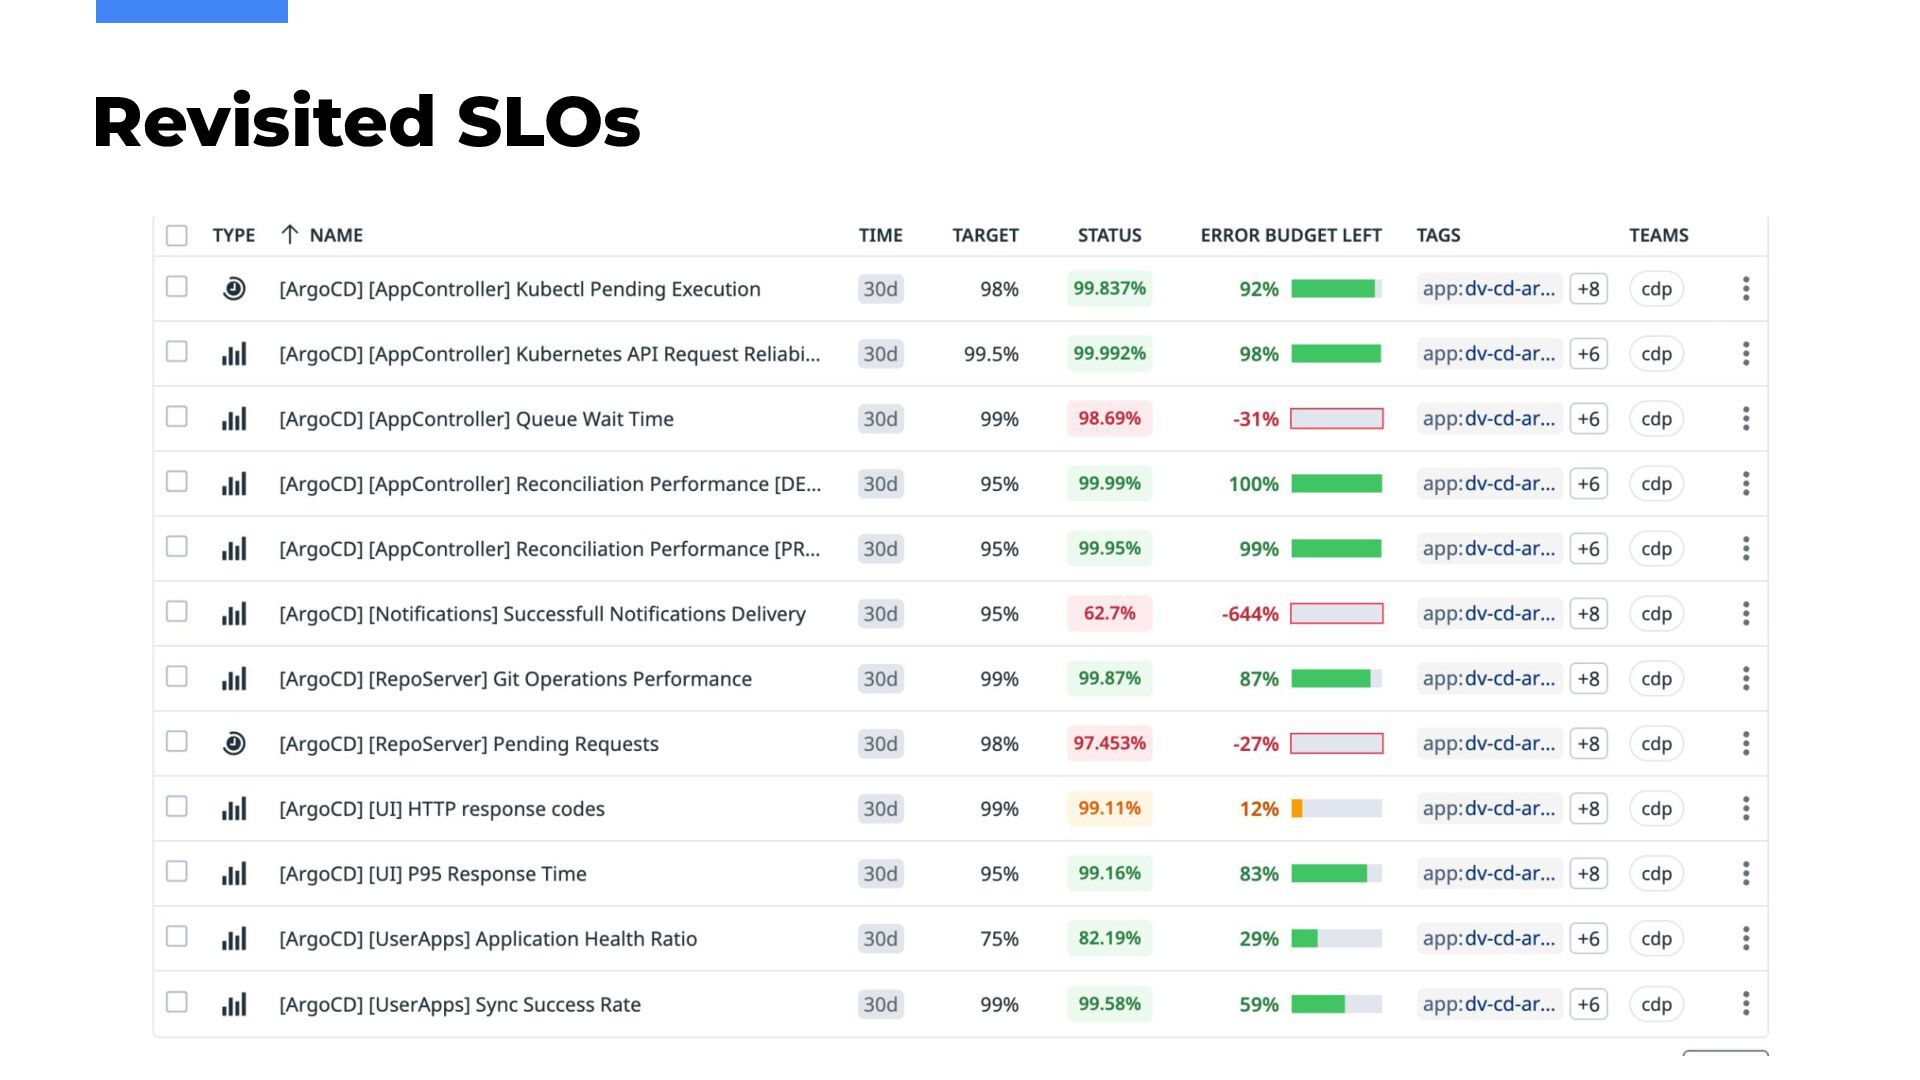
Task: Click the cdp team pill on Sync Success Rate
Action: pos(1657,1004)
